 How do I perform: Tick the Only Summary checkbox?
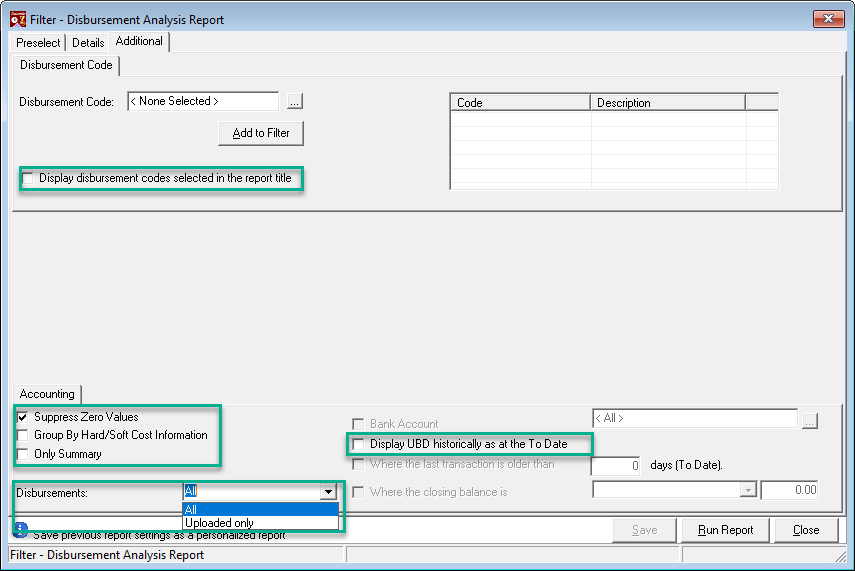coord(22,454)
